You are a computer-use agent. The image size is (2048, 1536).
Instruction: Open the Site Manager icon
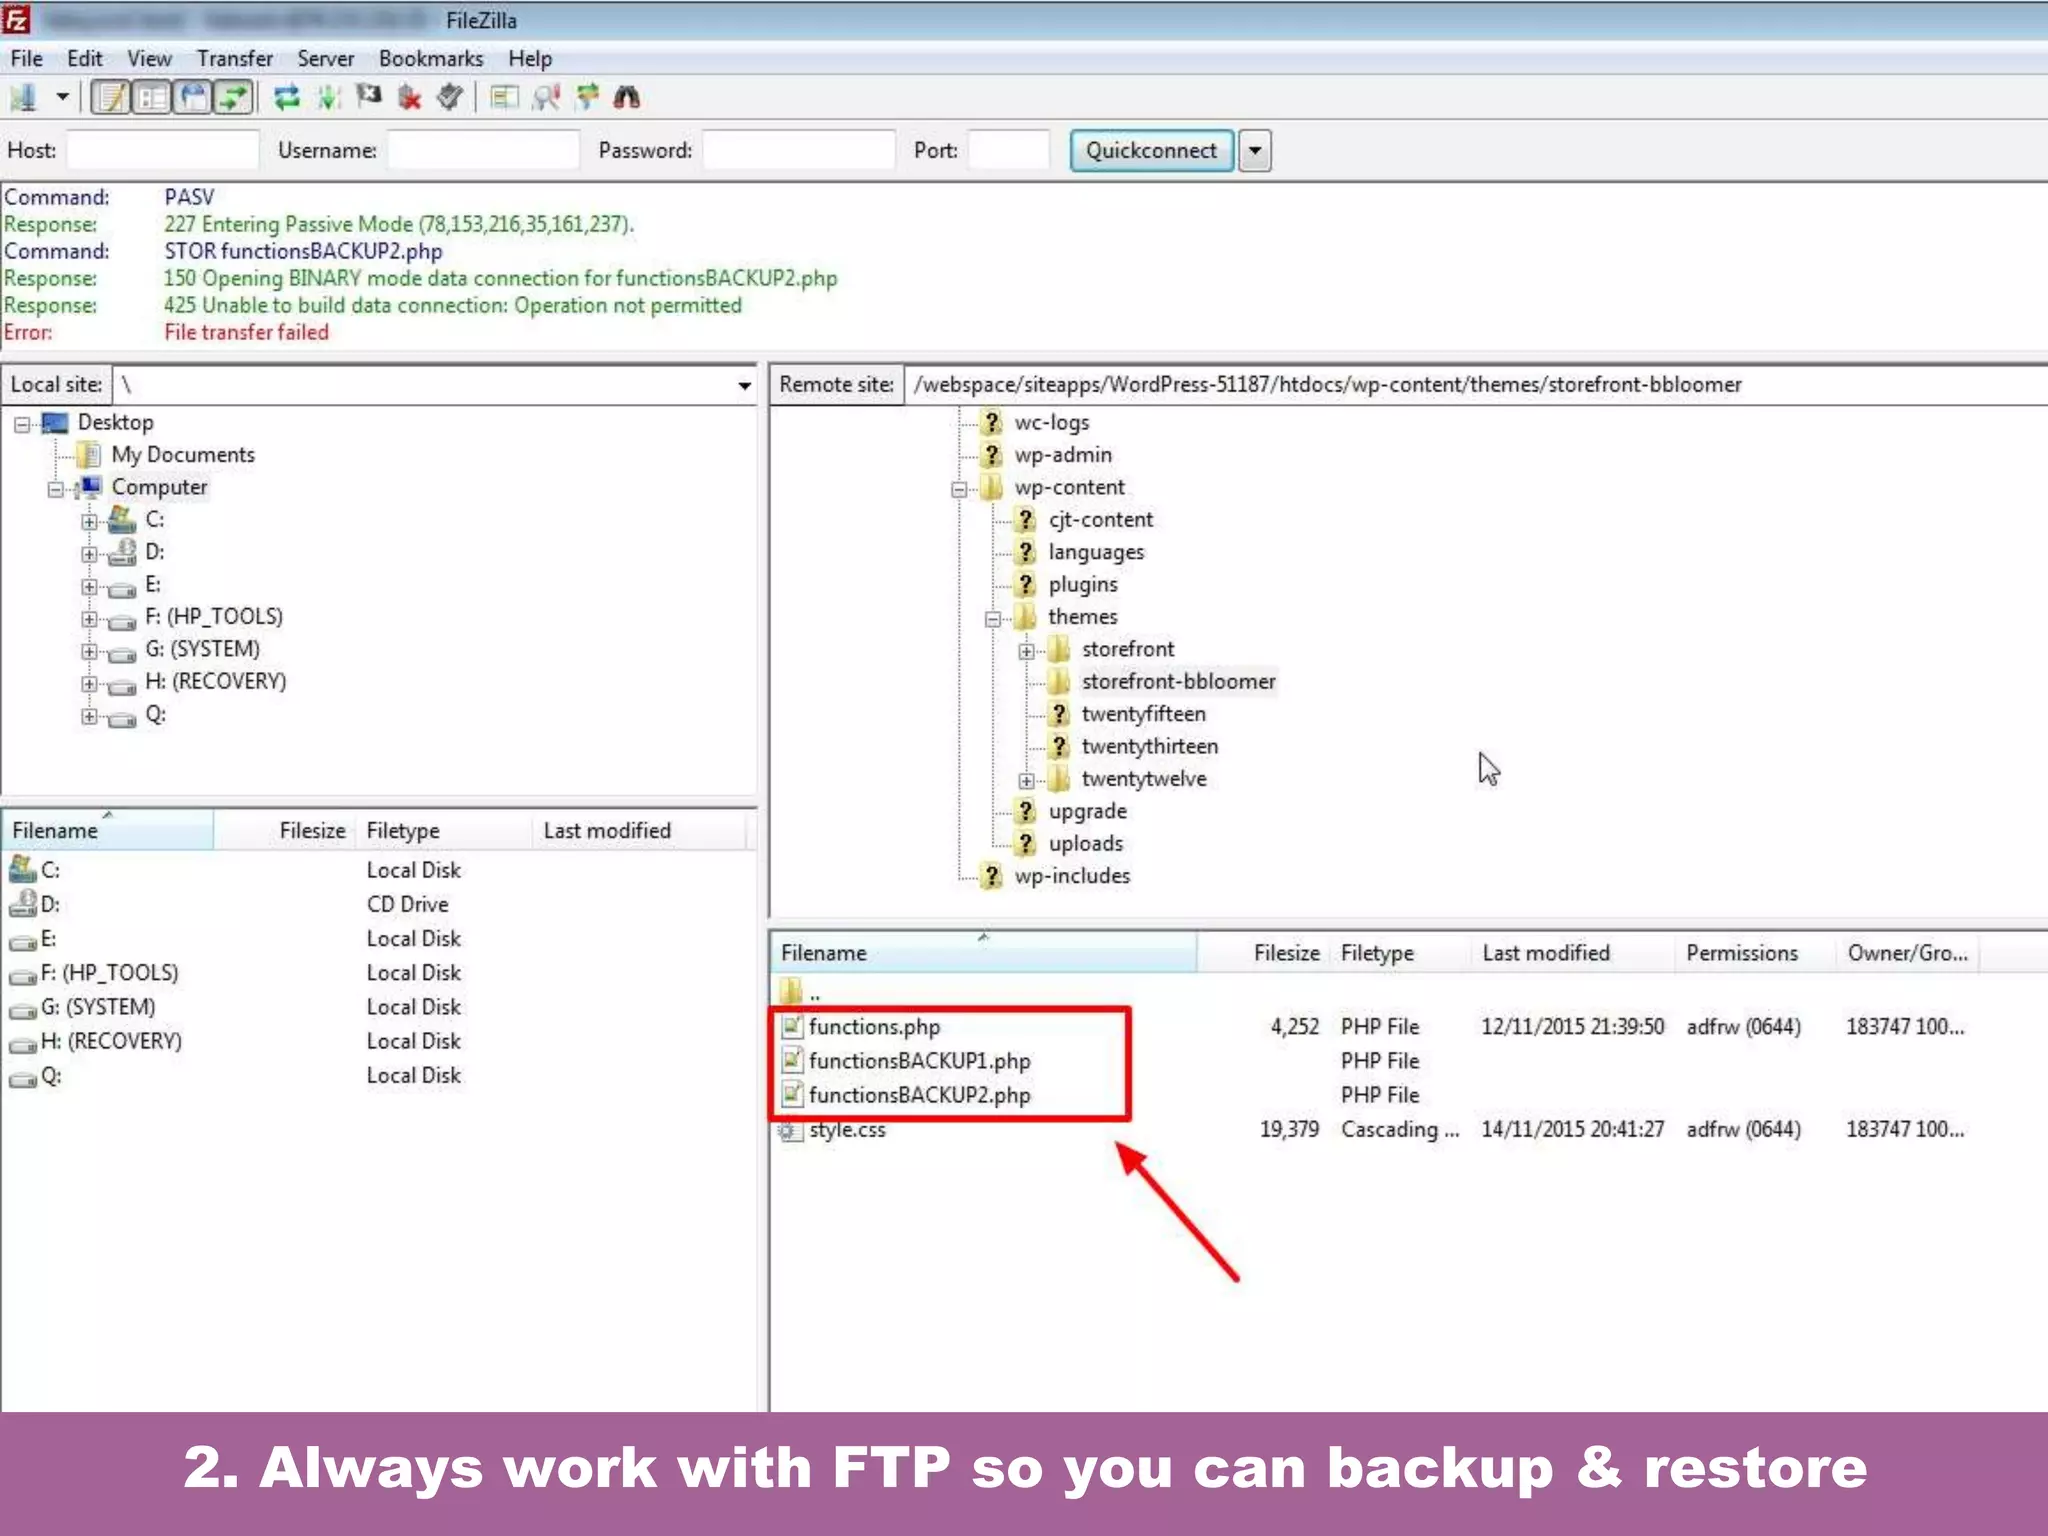[x=23, y=97]
